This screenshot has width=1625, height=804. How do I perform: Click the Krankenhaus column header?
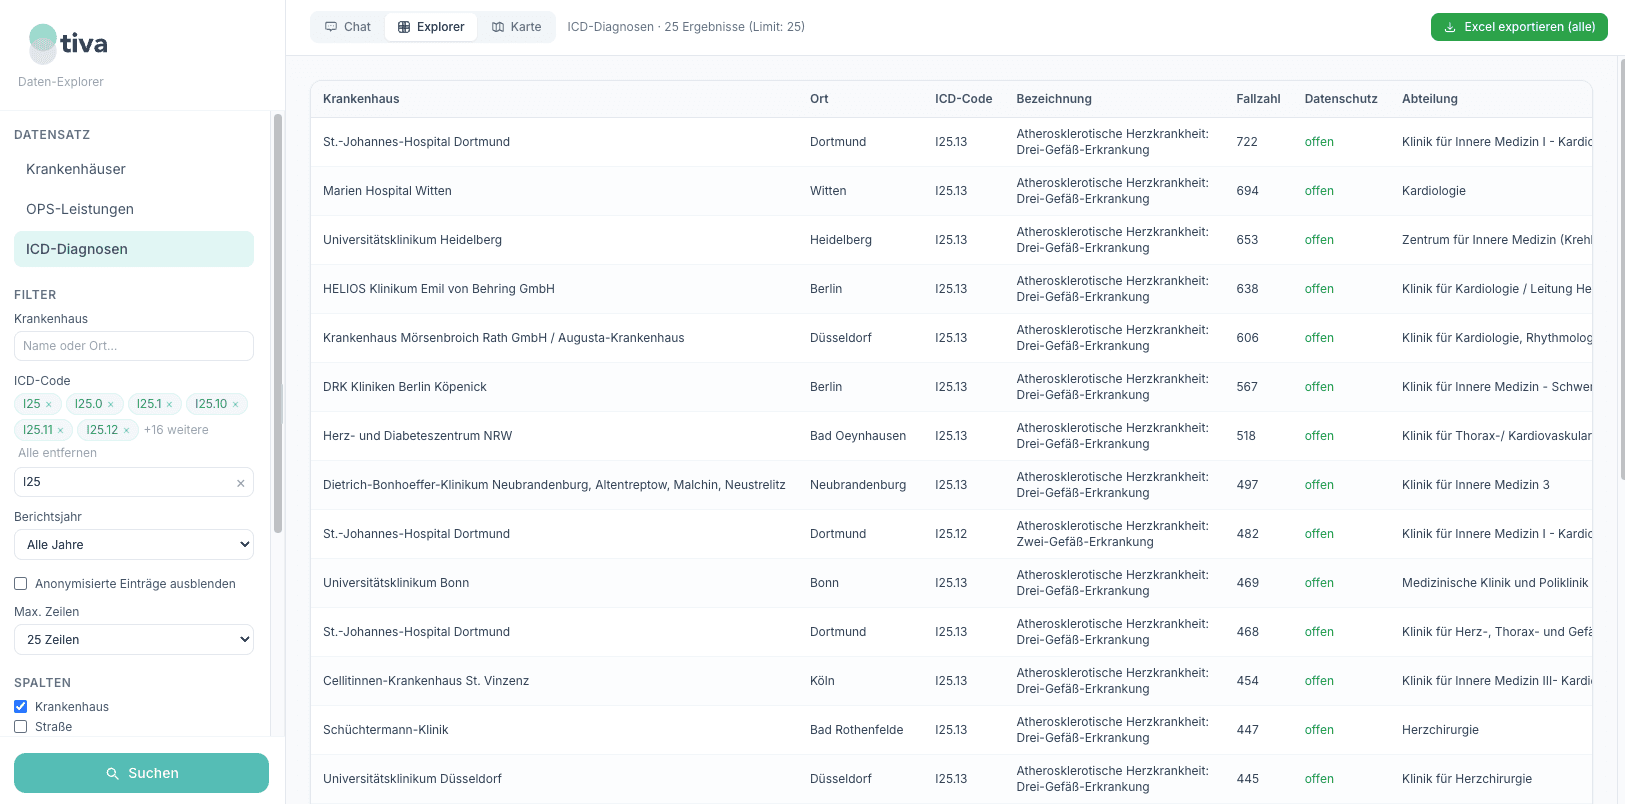point(361,99)
